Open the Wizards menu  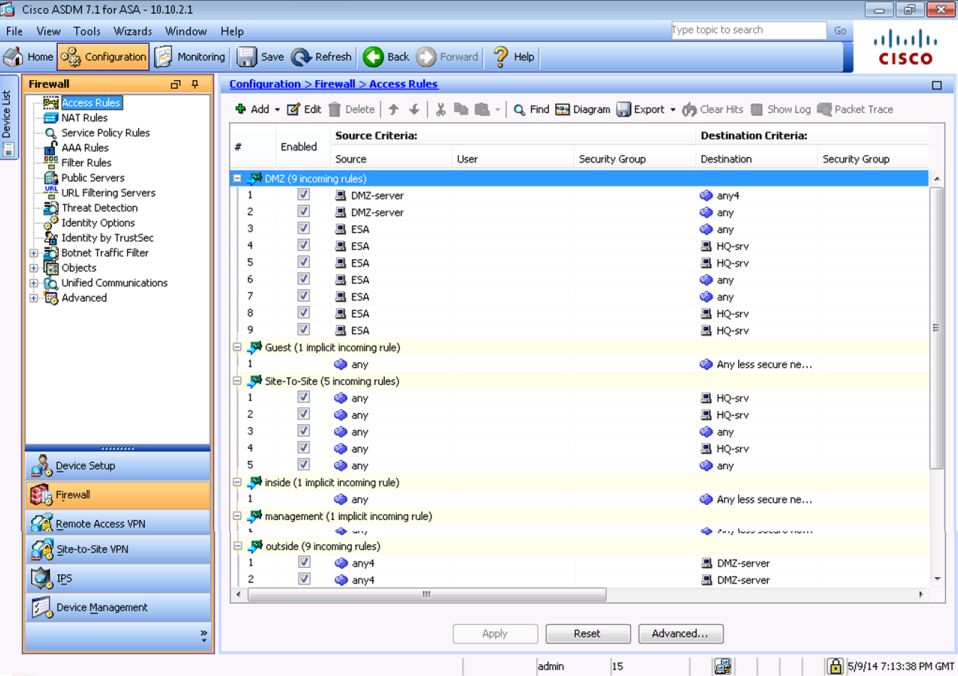coord(132,32)
